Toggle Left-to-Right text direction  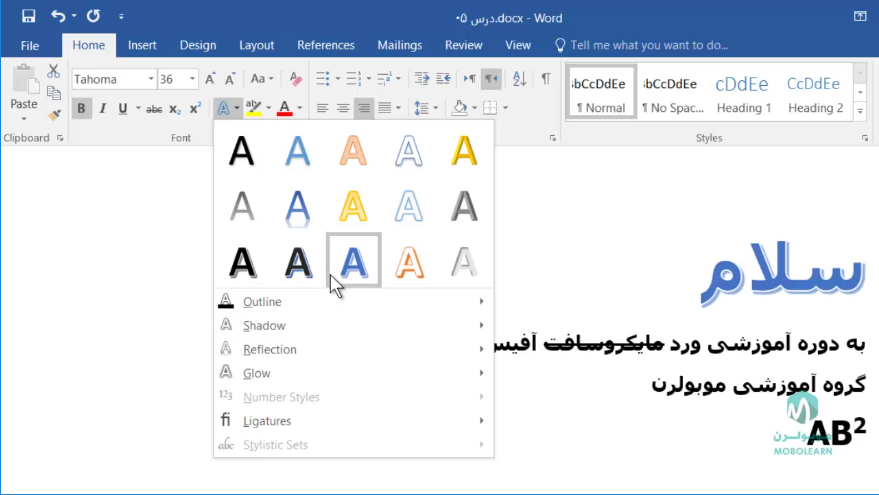coord(470,78)
